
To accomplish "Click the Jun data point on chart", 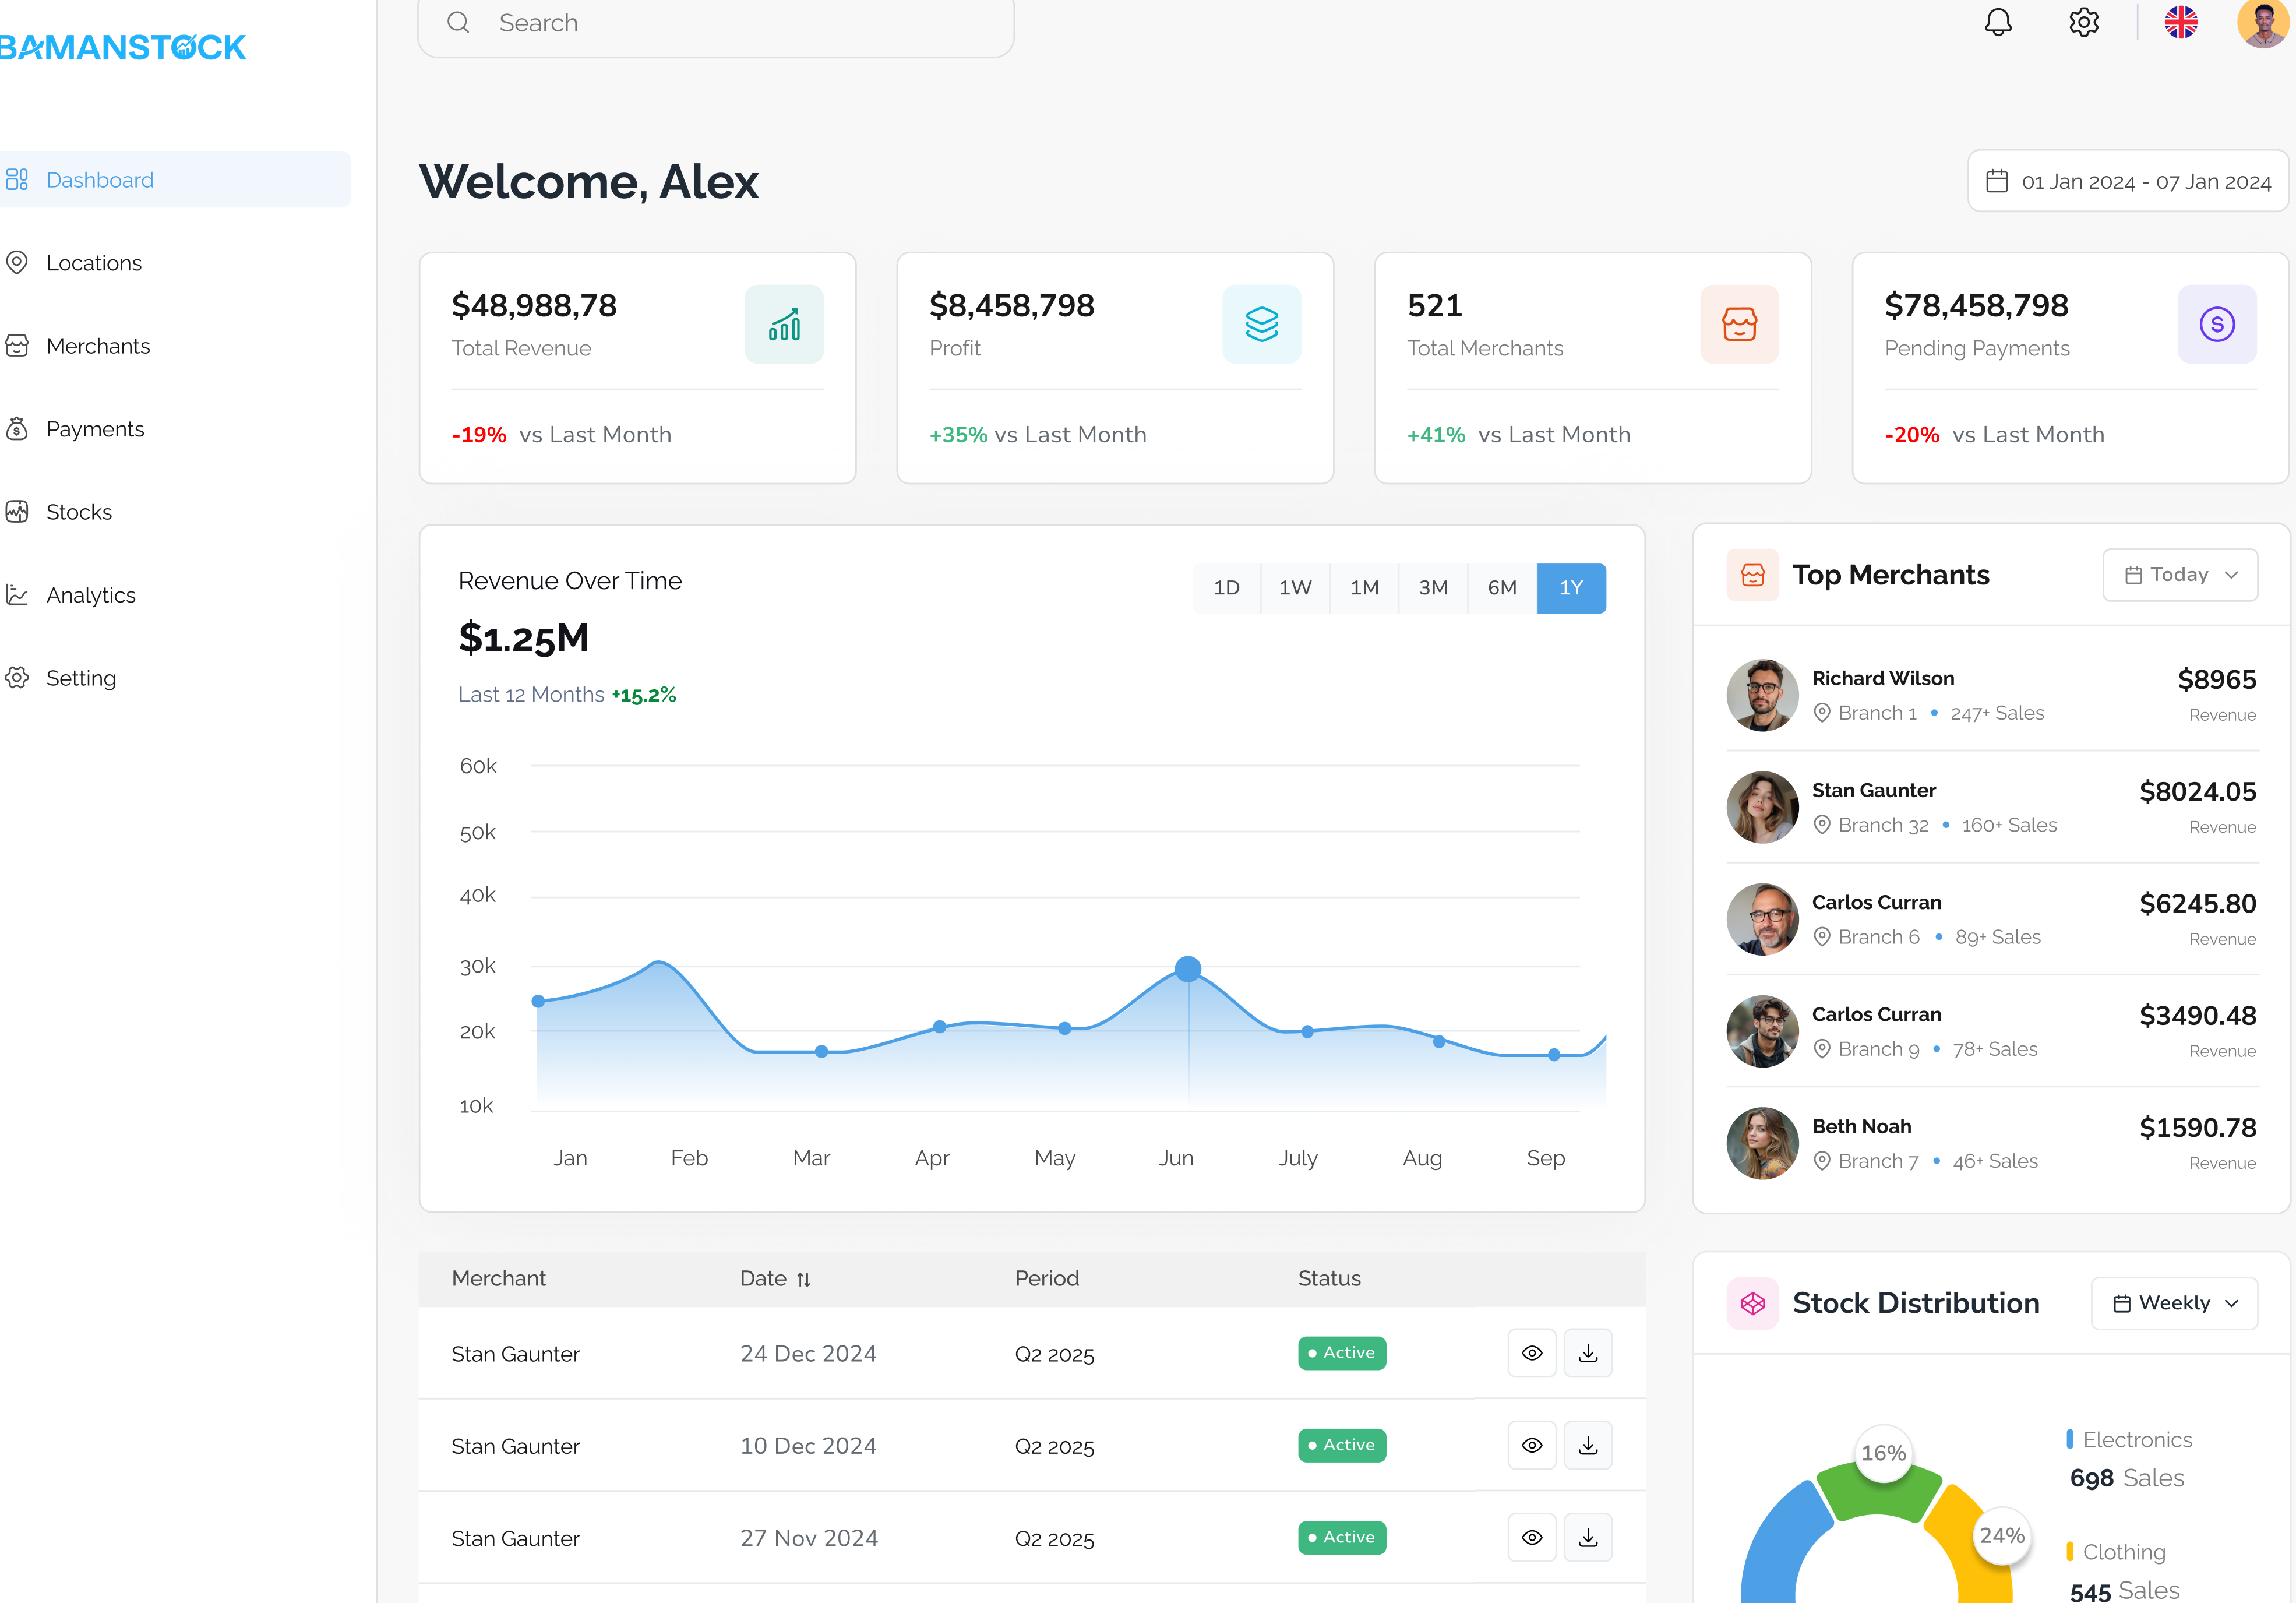I will [1188, 969].
